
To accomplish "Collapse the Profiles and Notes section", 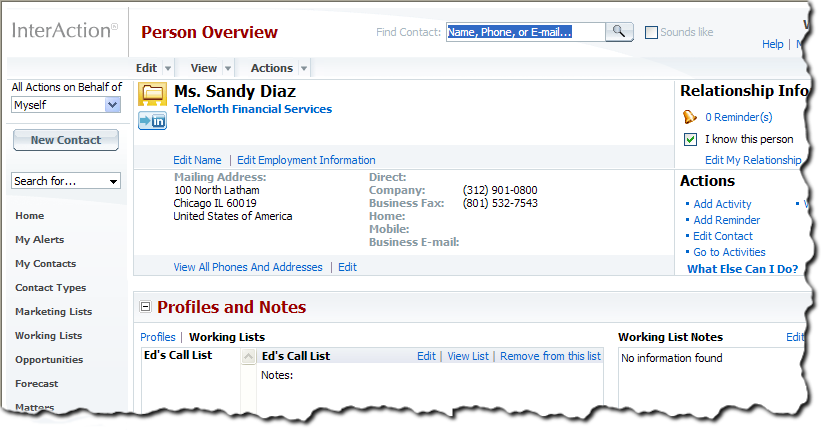I will coord(146,306).
